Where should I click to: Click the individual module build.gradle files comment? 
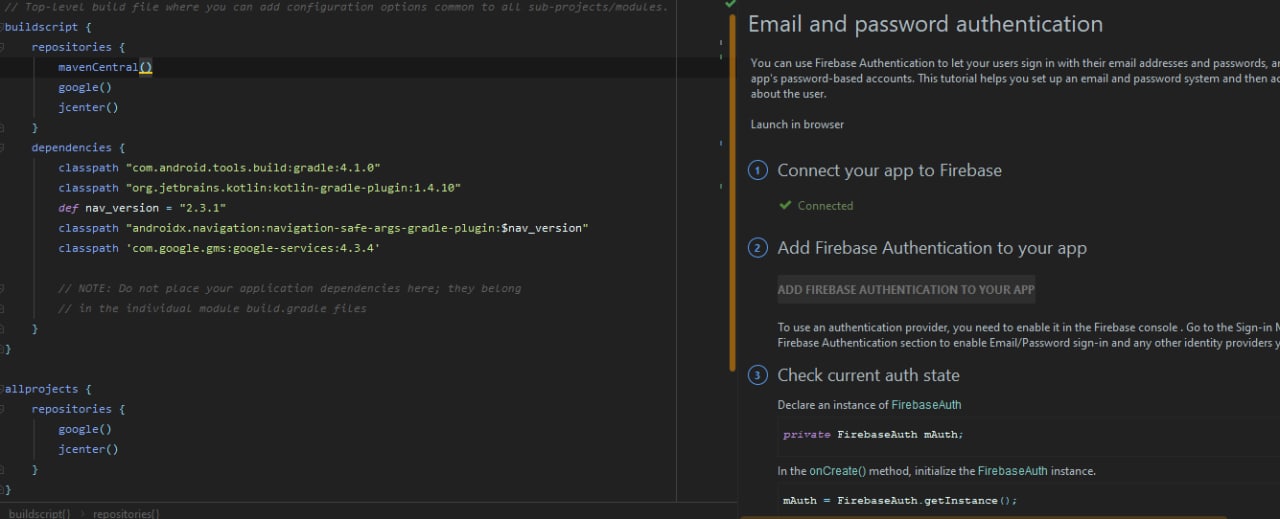212,308
